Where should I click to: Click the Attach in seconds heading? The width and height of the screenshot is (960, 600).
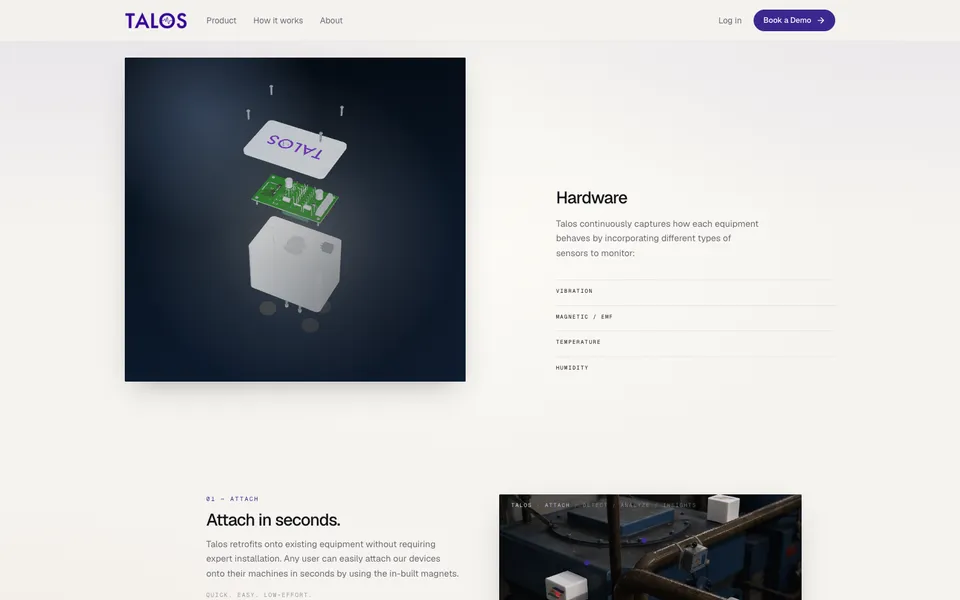point(273,520)
